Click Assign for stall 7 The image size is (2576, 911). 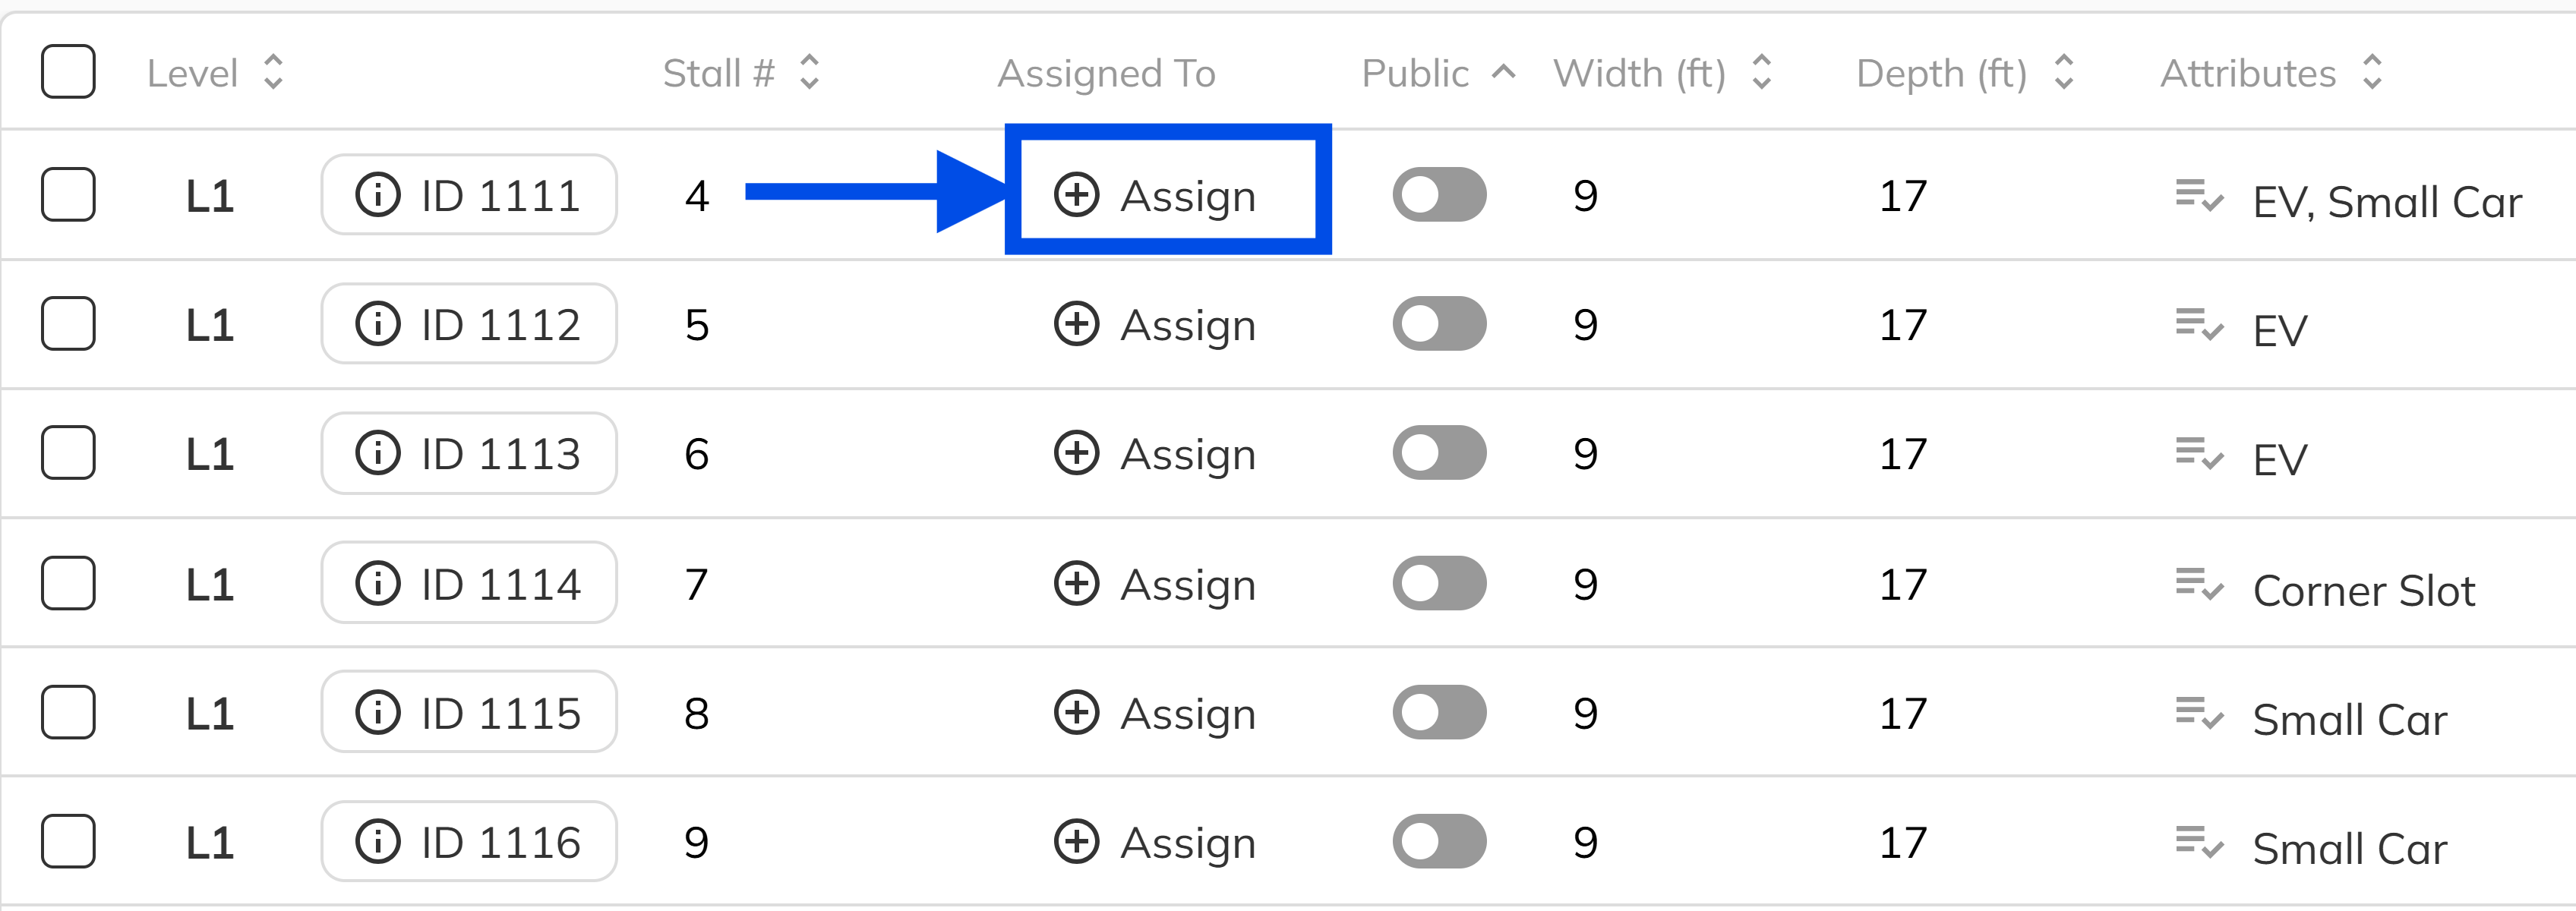pyautogui.click(x=1155, y=582)
